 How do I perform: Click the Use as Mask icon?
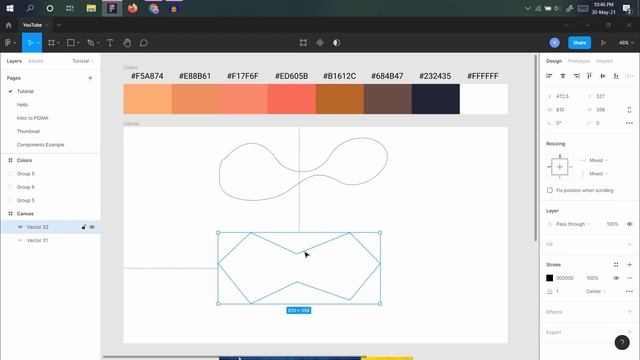point(336,43)
